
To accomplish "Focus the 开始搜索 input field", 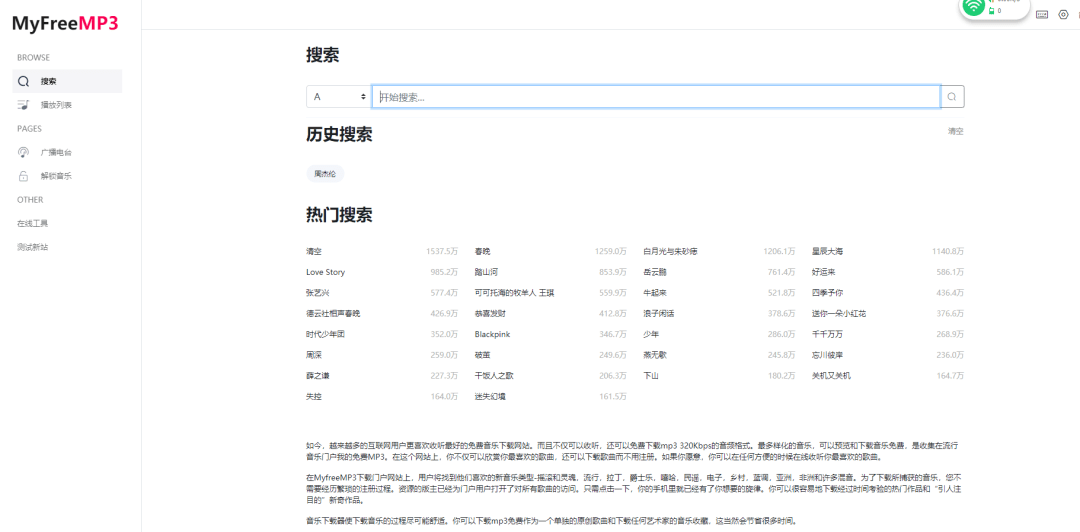I will pyautogui.click(x=656, y=97).
